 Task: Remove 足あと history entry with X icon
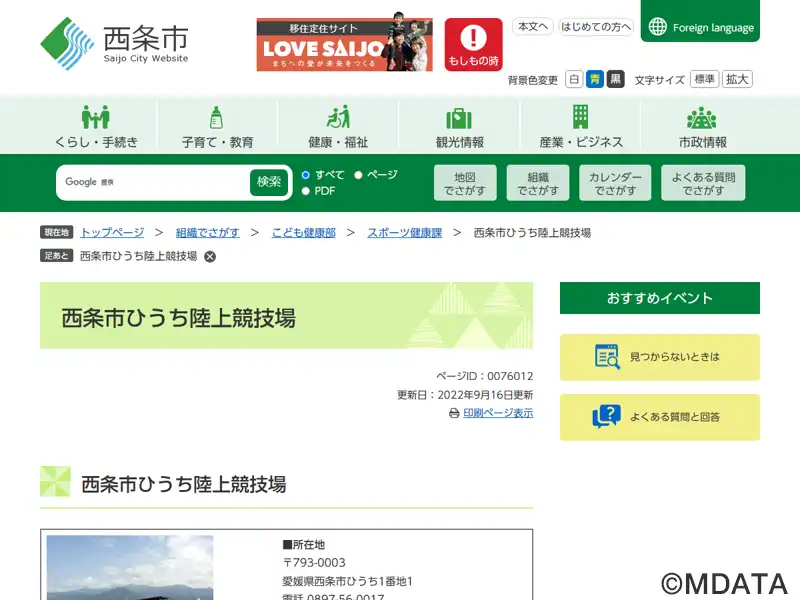click(210, 256)
